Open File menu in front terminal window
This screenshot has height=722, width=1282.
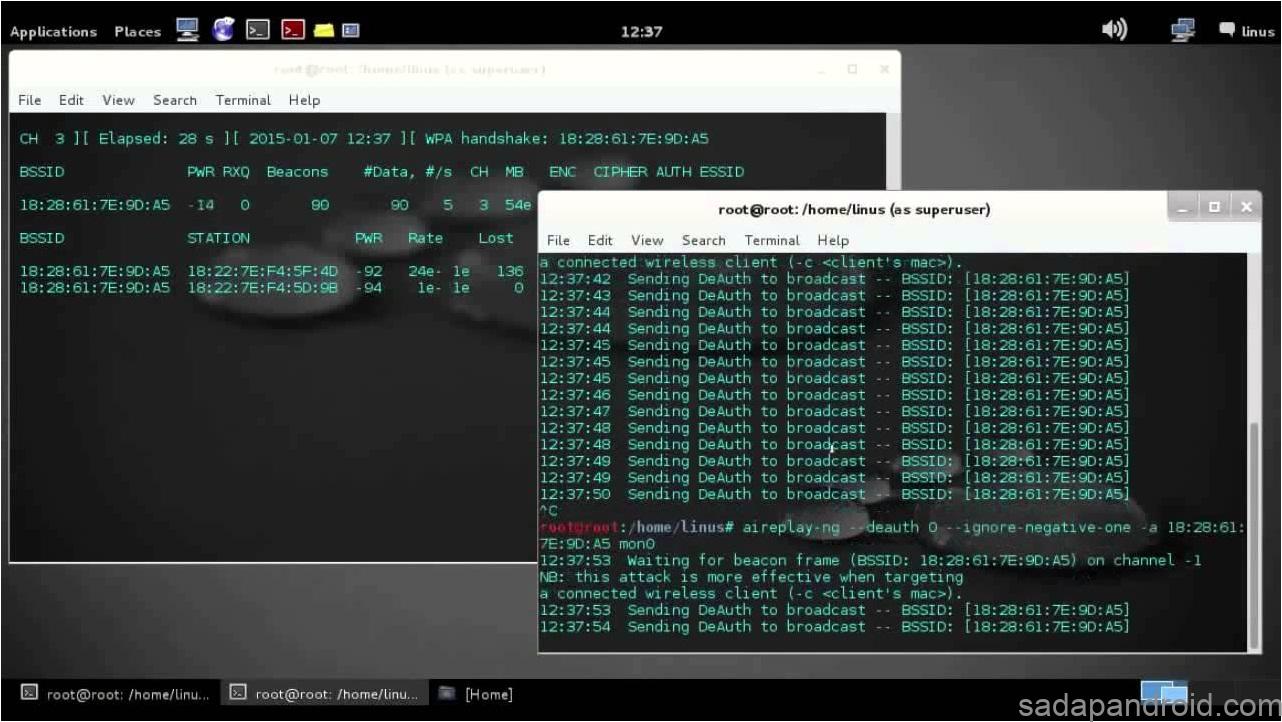pos(558,240)
